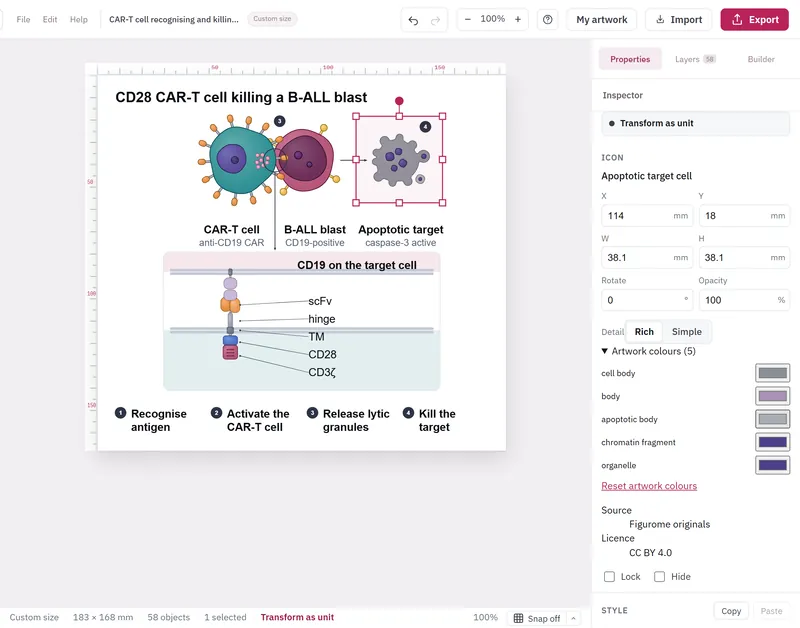Click the canvas title text
The image size is (800, 628).
(x=241, y=97)
